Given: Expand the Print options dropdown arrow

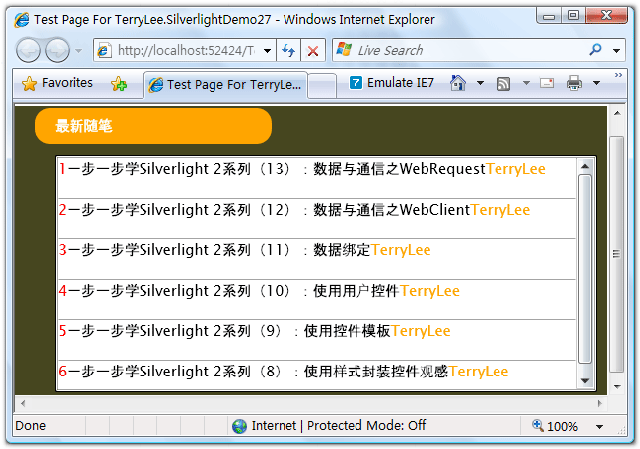Looking at the screenshot, I should 596,84.
